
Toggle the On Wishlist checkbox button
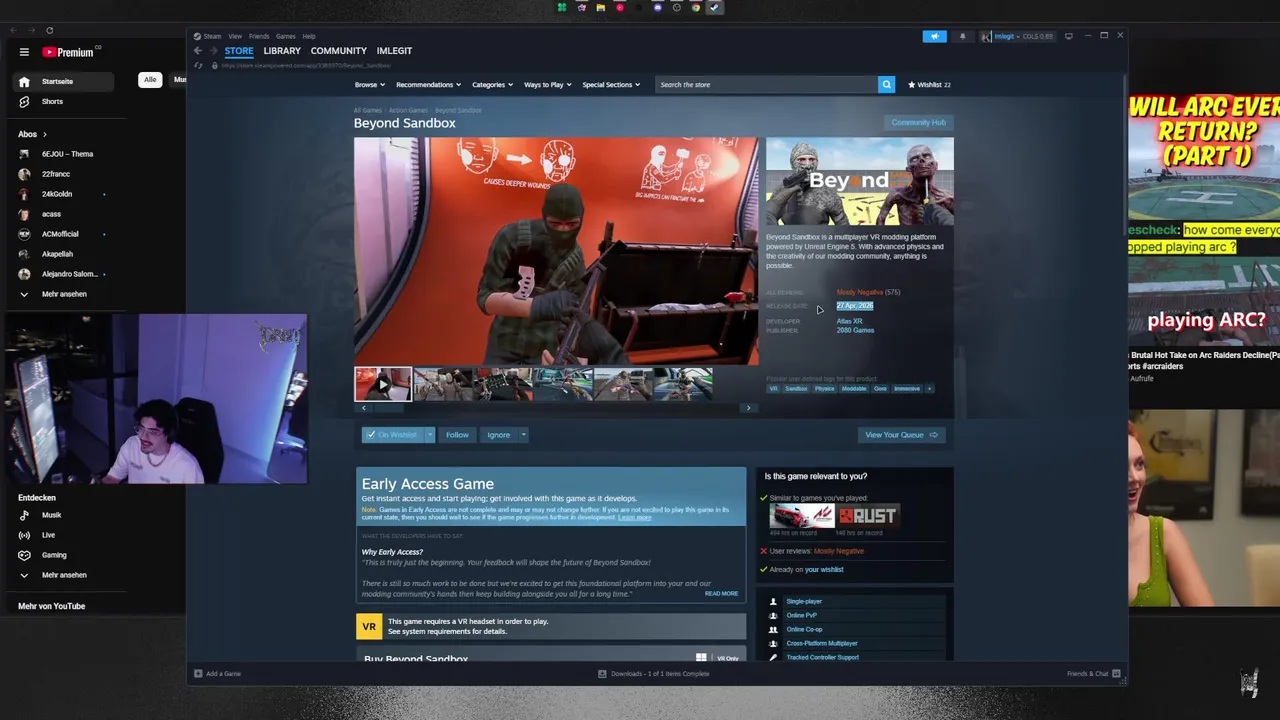pyautogui.click(x=393, y=435)
